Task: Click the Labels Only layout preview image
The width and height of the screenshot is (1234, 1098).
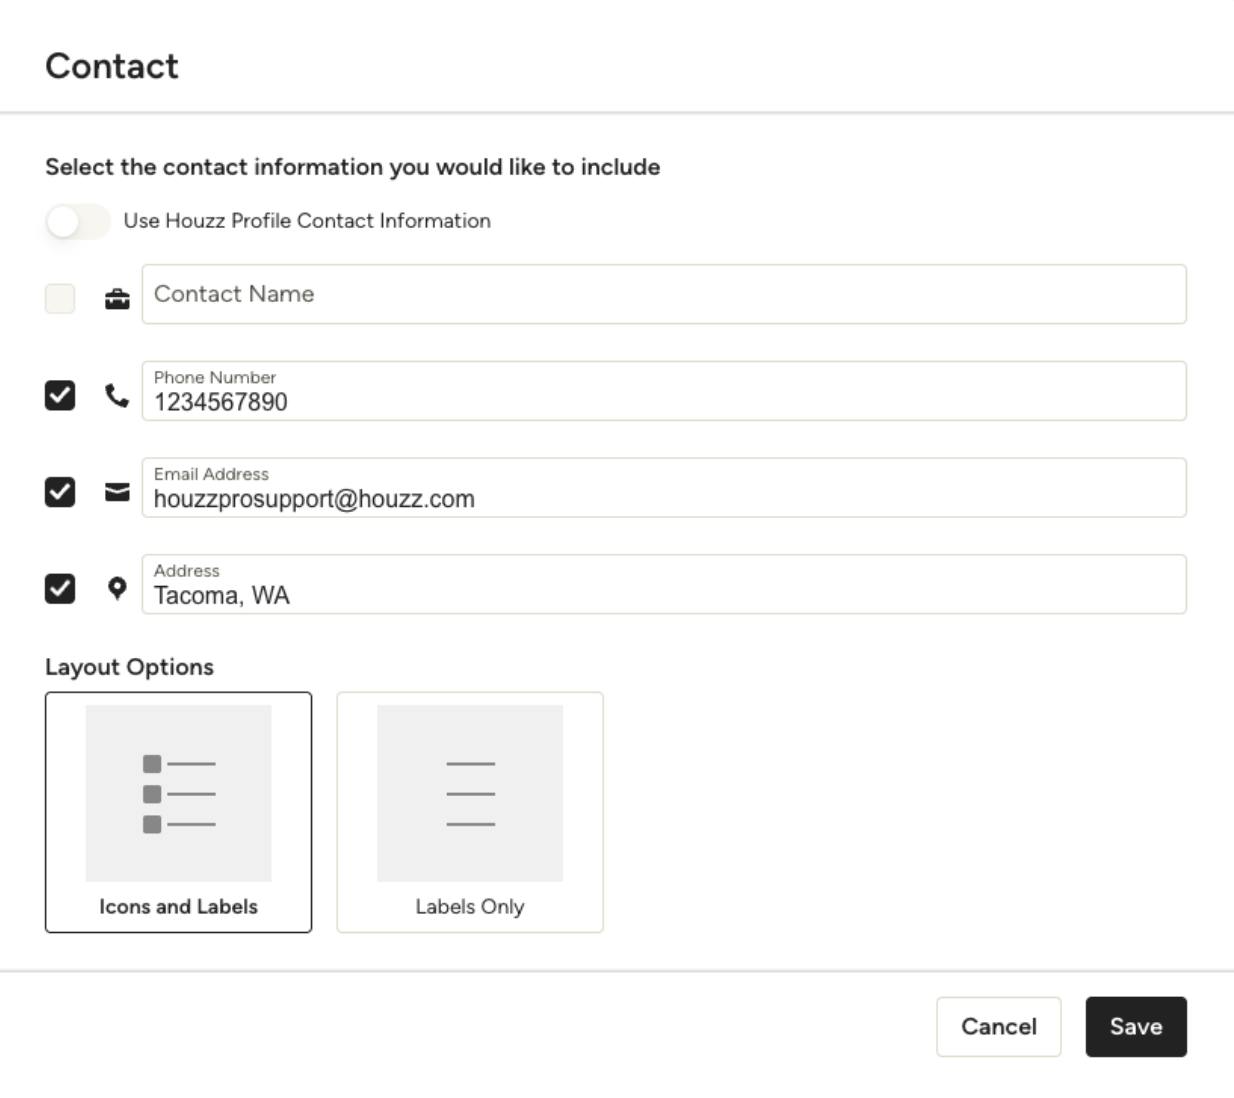Action: (x=470, y=793)
